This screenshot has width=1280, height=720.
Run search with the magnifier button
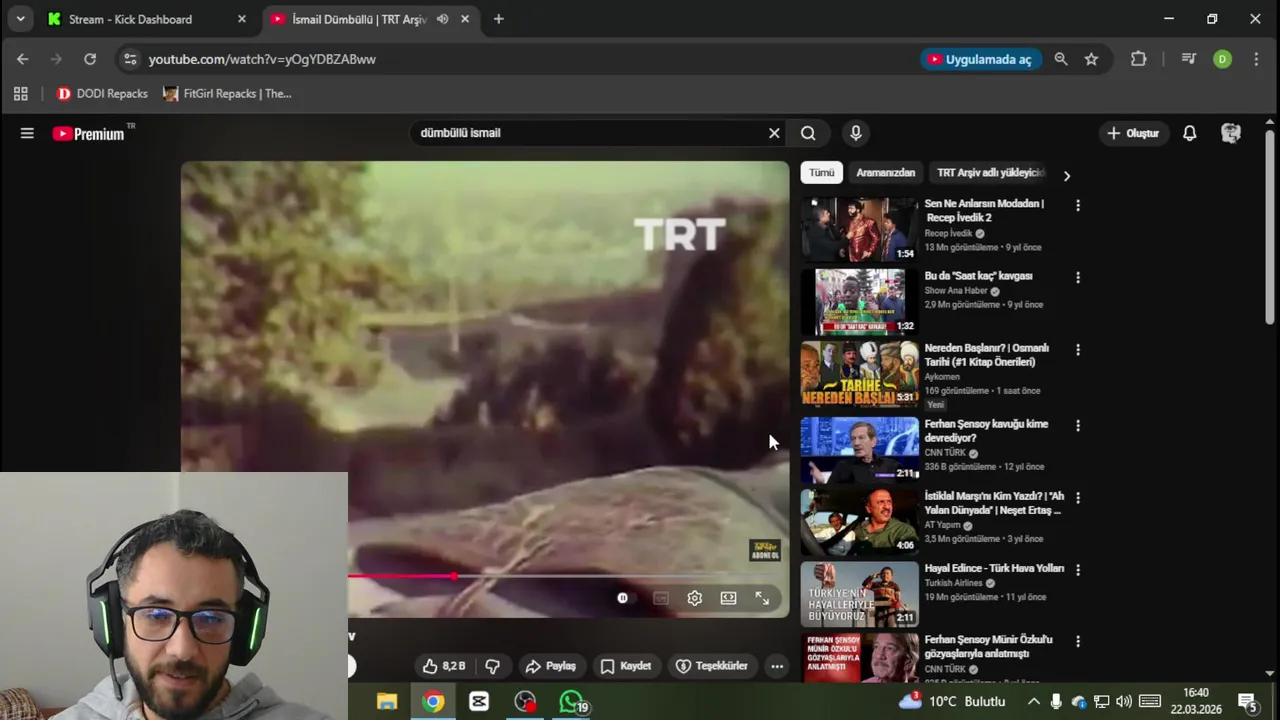808,133
